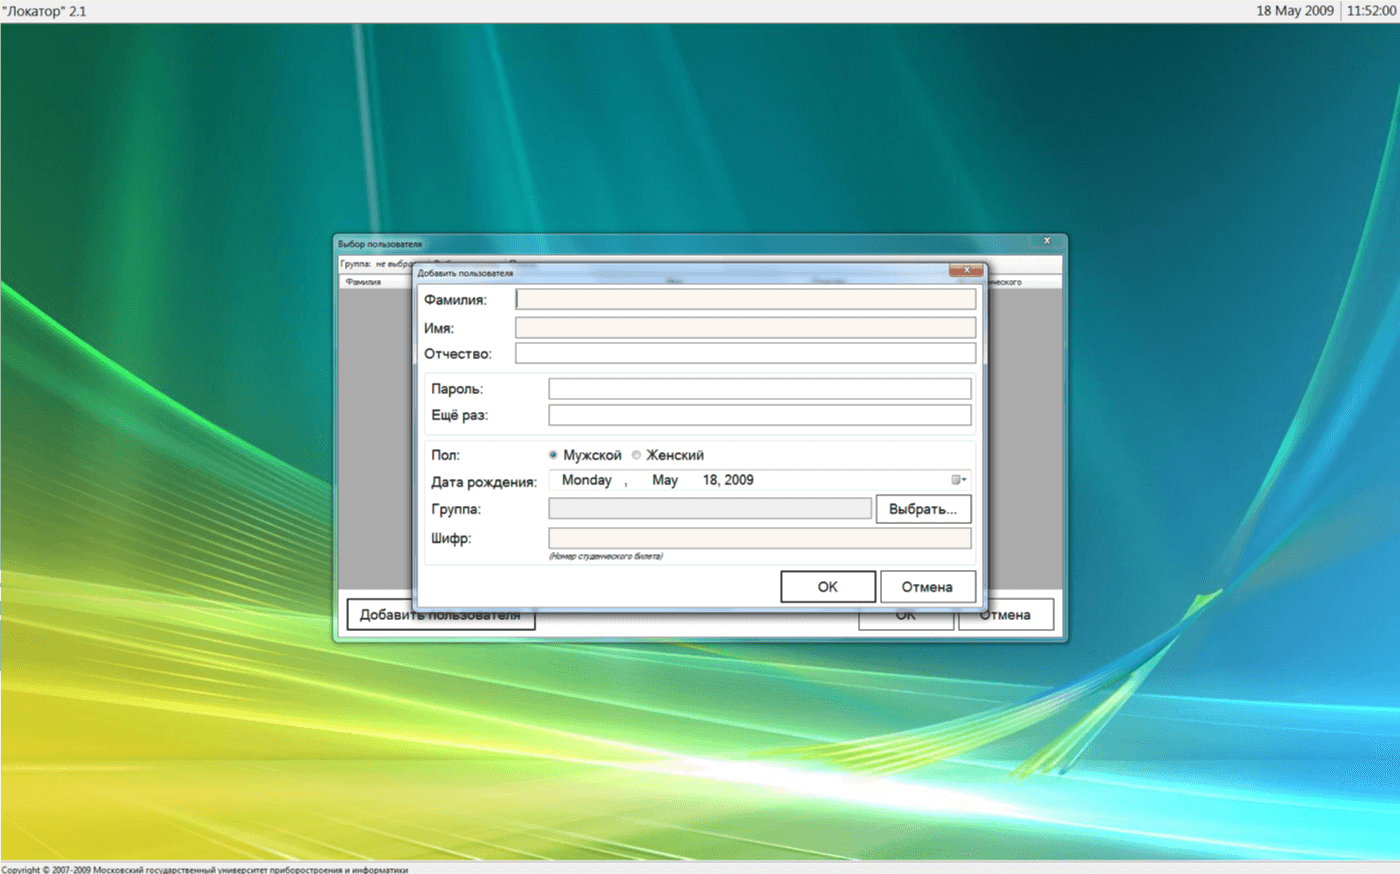Click OK in the Выбор пользователя window
The height and width of the screenshot is (874, 1400).
tap(906, 615)
